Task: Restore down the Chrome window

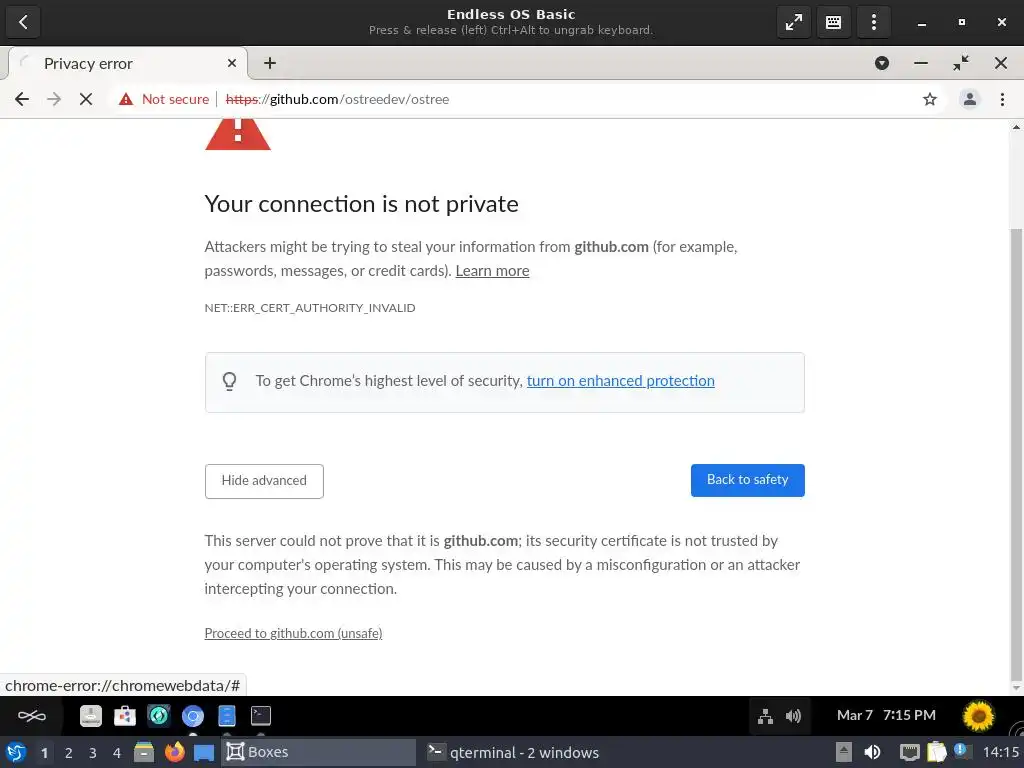Action: click(x=961, y=63)
